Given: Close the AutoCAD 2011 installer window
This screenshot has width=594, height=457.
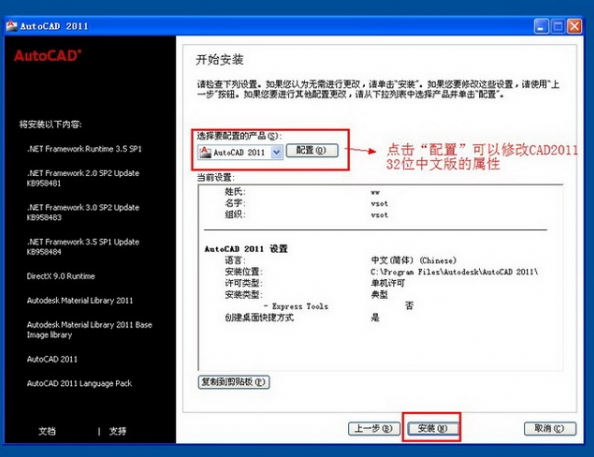Looking at the screenshot, I should (574, 27).
